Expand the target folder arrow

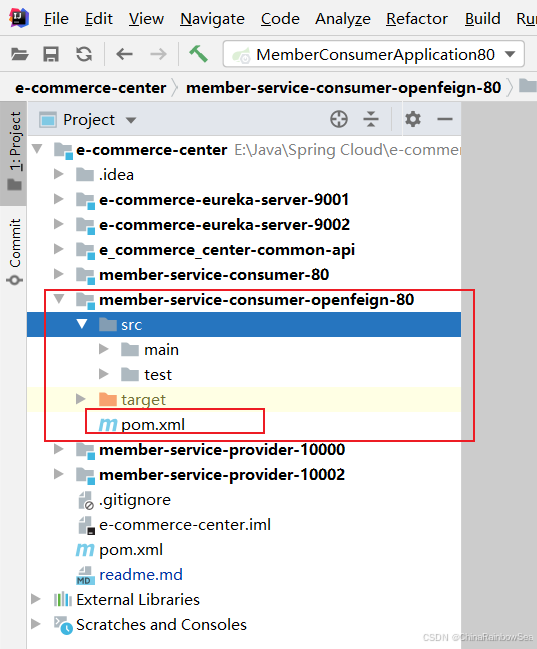tap(81, 399)
